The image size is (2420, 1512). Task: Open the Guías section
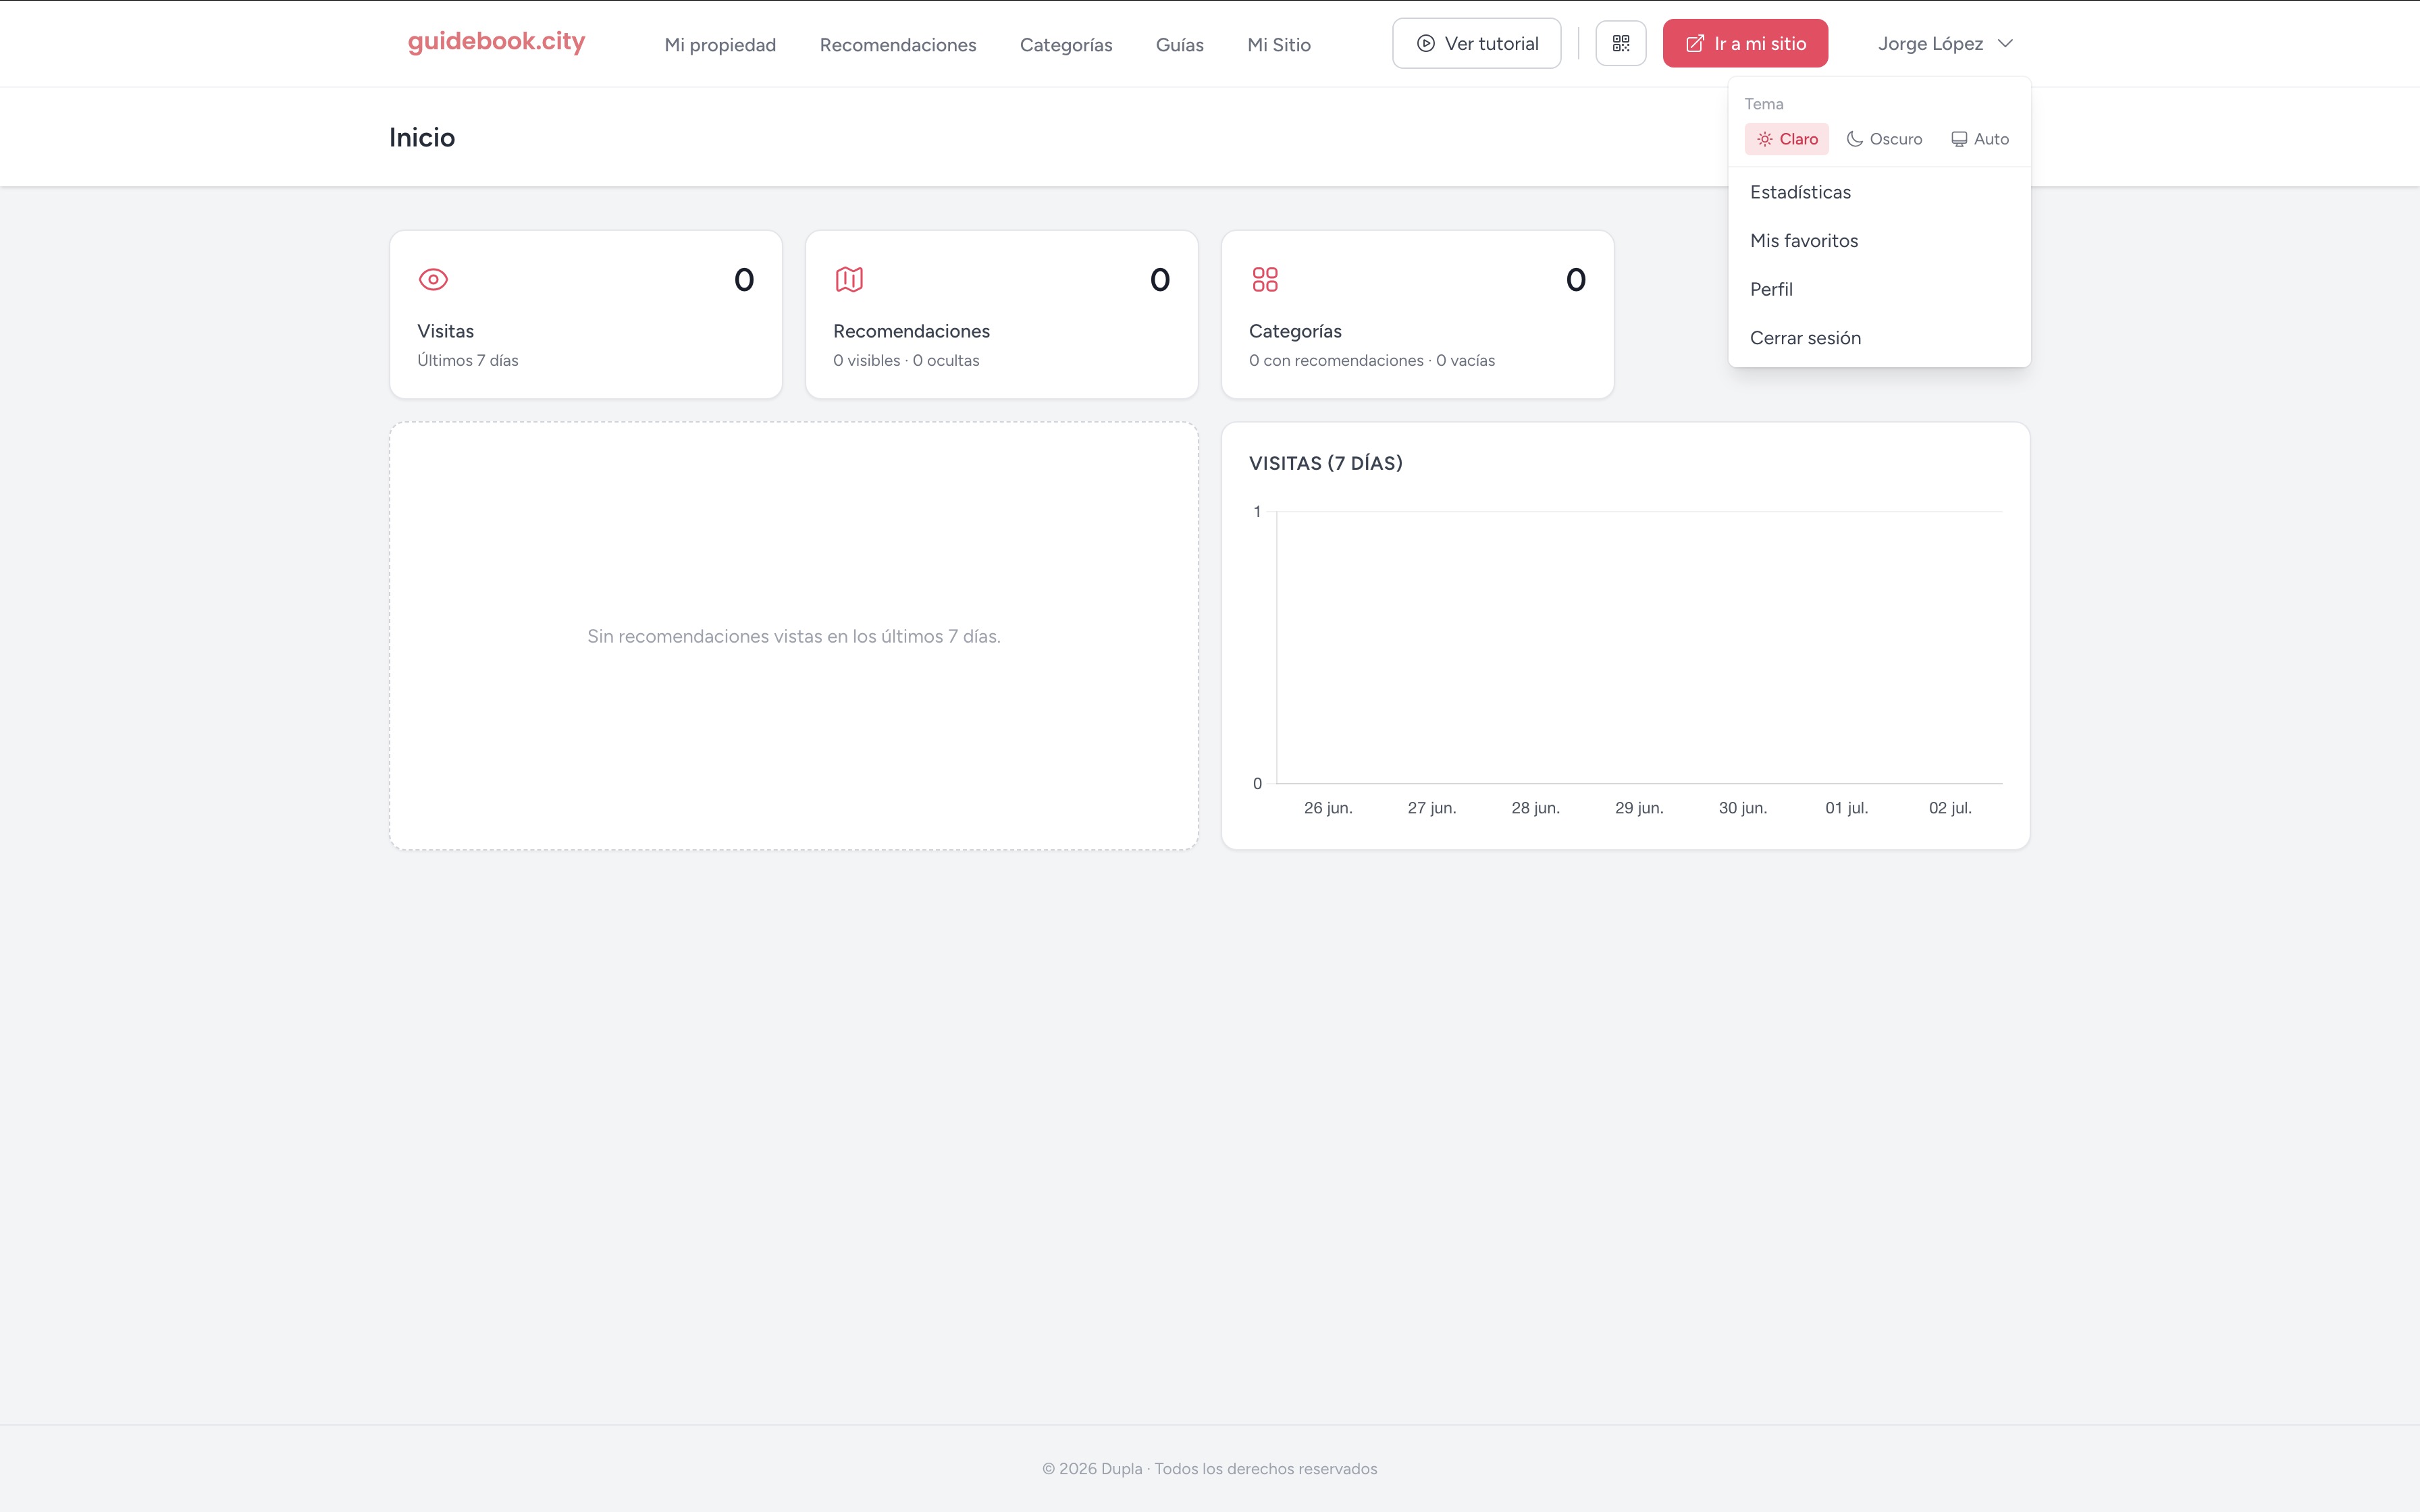pos(1180,45)
